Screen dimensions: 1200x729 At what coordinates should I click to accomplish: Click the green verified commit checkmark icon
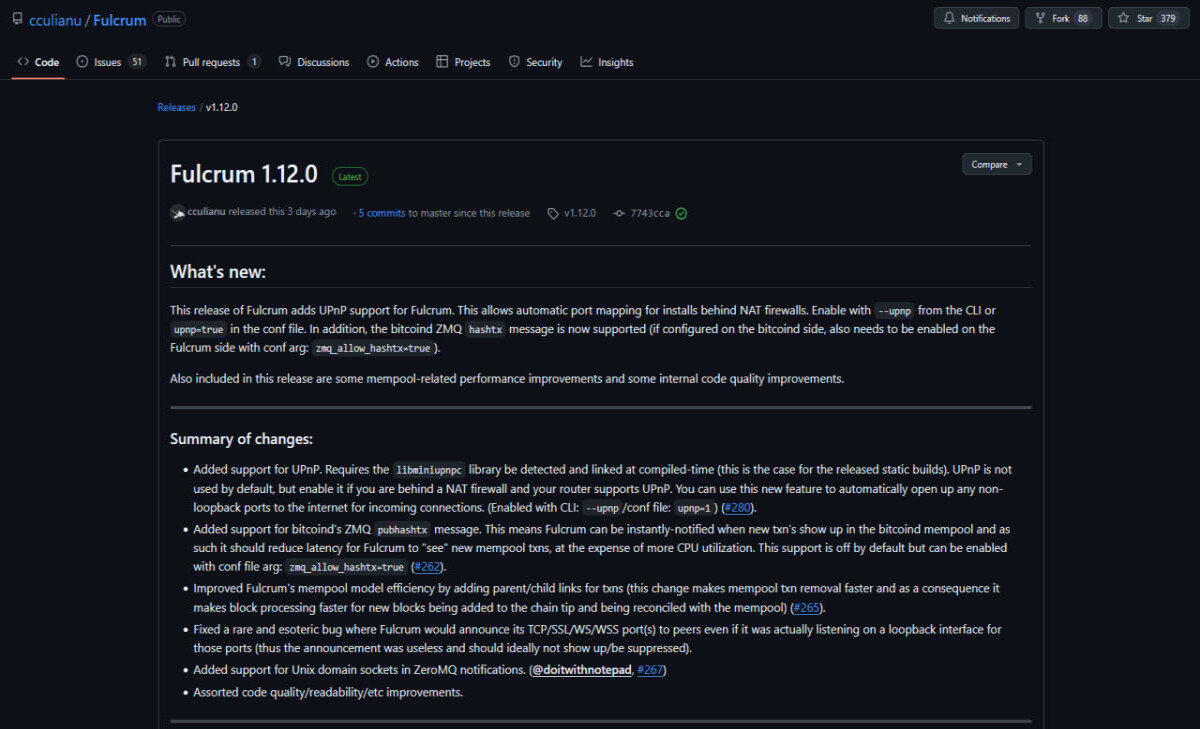click(x=681, y=213)
